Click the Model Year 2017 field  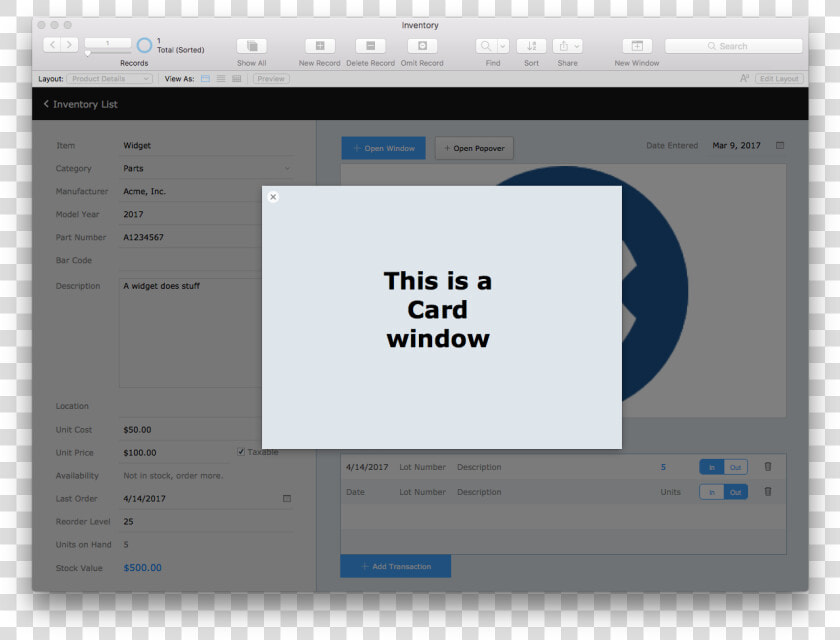(190, 214)
